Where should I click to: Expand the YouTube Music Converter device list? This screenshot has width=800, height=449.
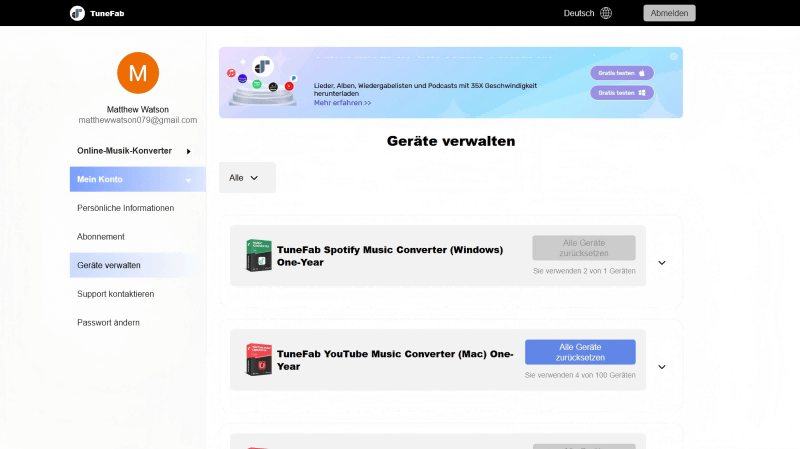662,367
